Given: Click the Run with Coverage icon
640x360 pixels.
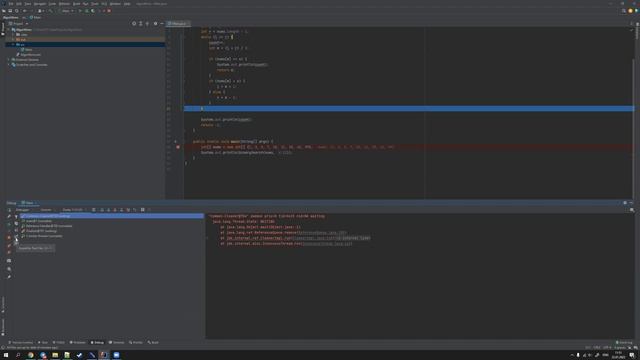Looking at the screenshot, I should 93,11.
